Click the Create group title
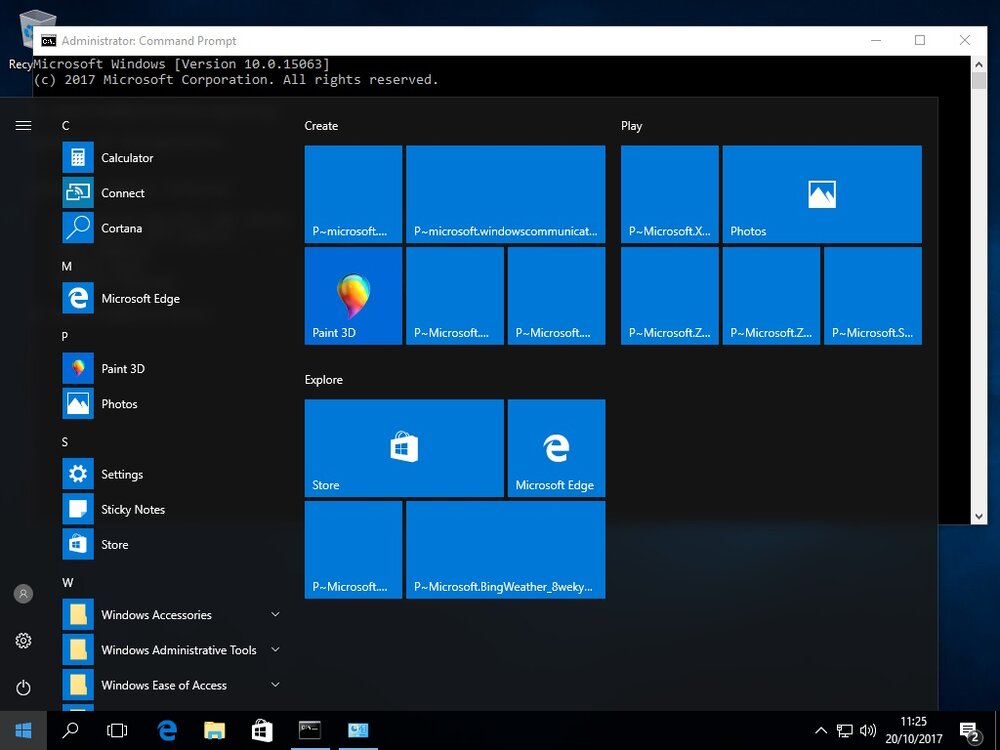The image size is (1000, 750). (321, 126)
